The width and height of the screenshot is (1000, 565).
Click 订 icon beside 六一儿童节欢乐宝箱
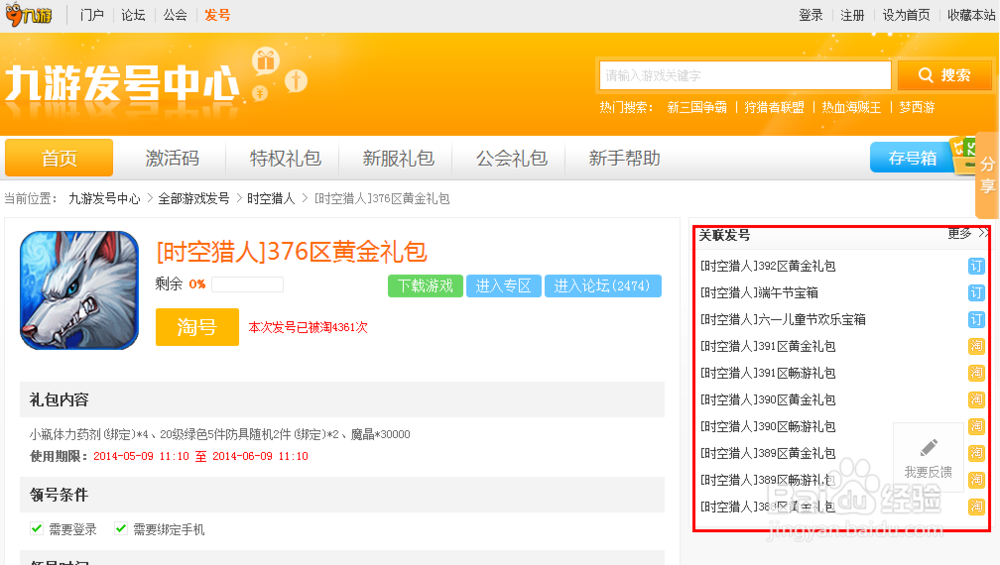click(x=976, y=319)
